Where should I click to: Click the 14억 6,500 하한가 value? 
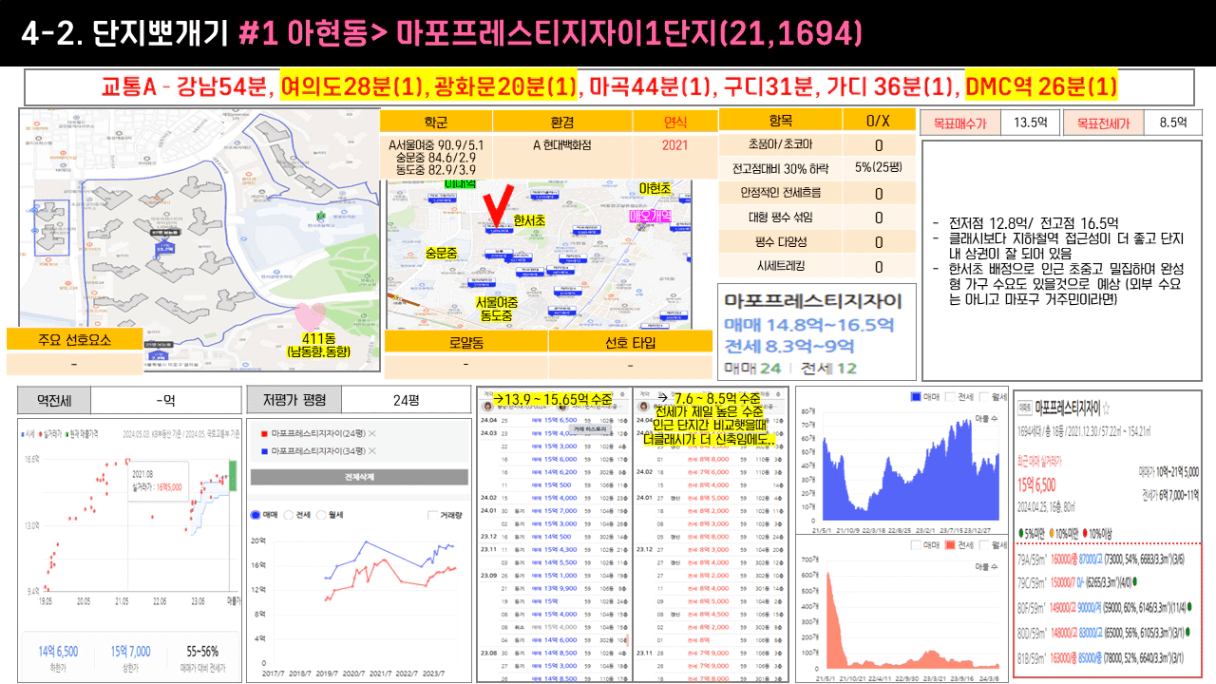click(59, 650)
